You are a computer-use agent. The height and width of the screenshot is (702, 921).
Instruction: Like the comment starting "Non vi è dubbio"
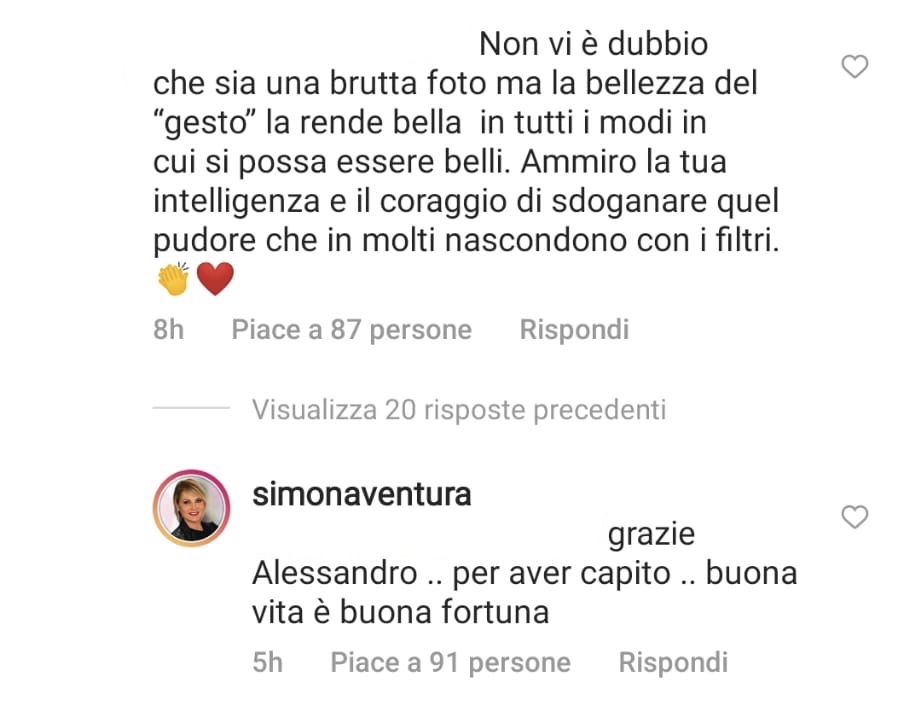855,66
